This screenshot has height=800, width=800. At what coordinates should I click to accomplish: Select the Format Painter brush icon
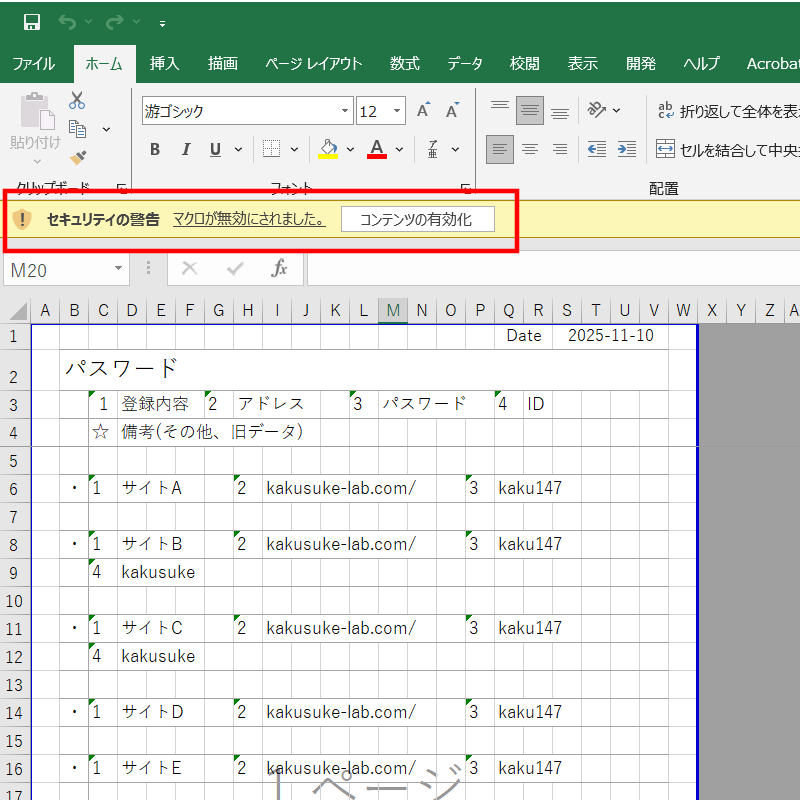coord(77,158)
